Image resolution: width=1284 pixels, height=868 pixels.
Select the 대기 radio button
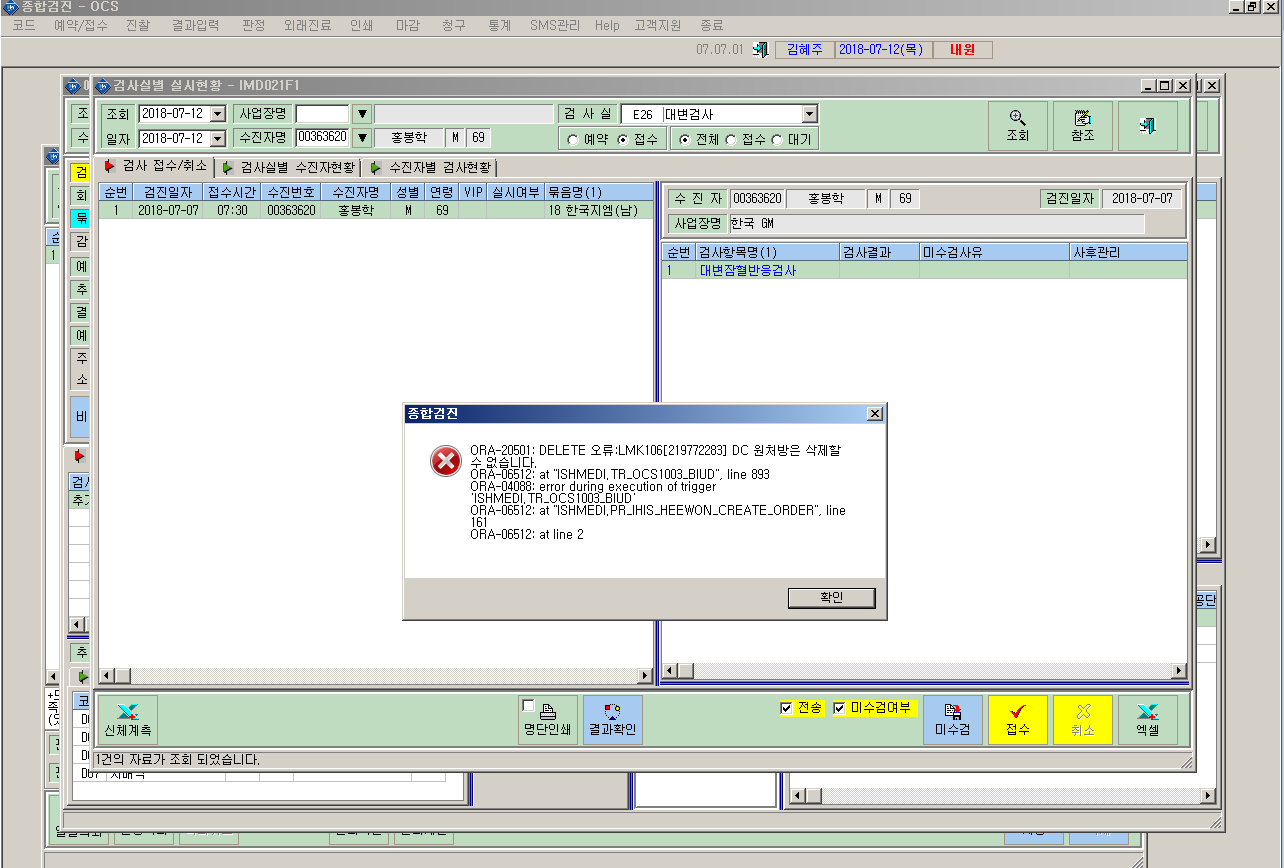coord(777,139)
